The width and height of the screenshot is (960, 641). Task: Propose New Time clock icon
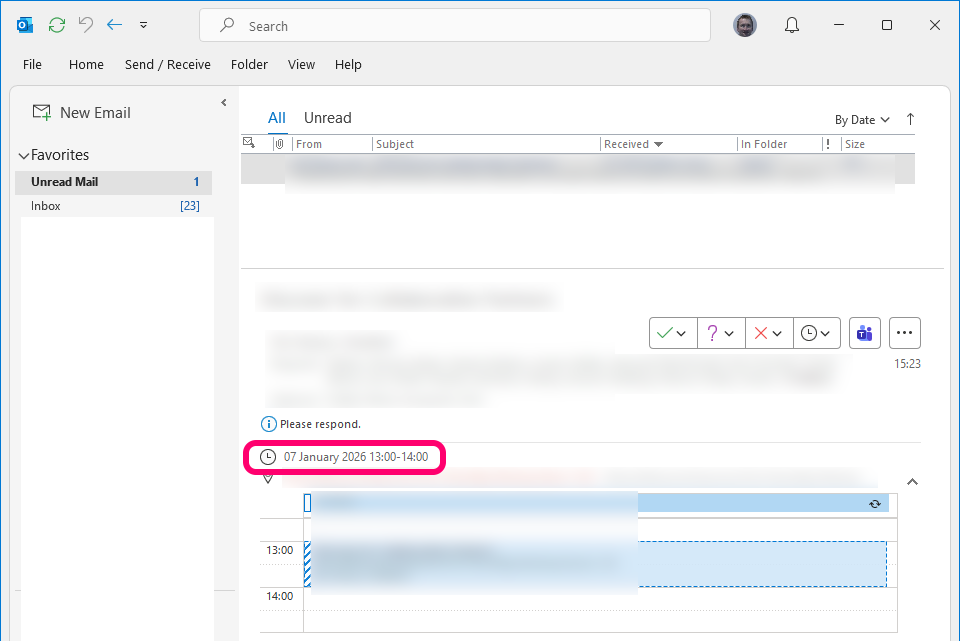(x=809, y=333)
